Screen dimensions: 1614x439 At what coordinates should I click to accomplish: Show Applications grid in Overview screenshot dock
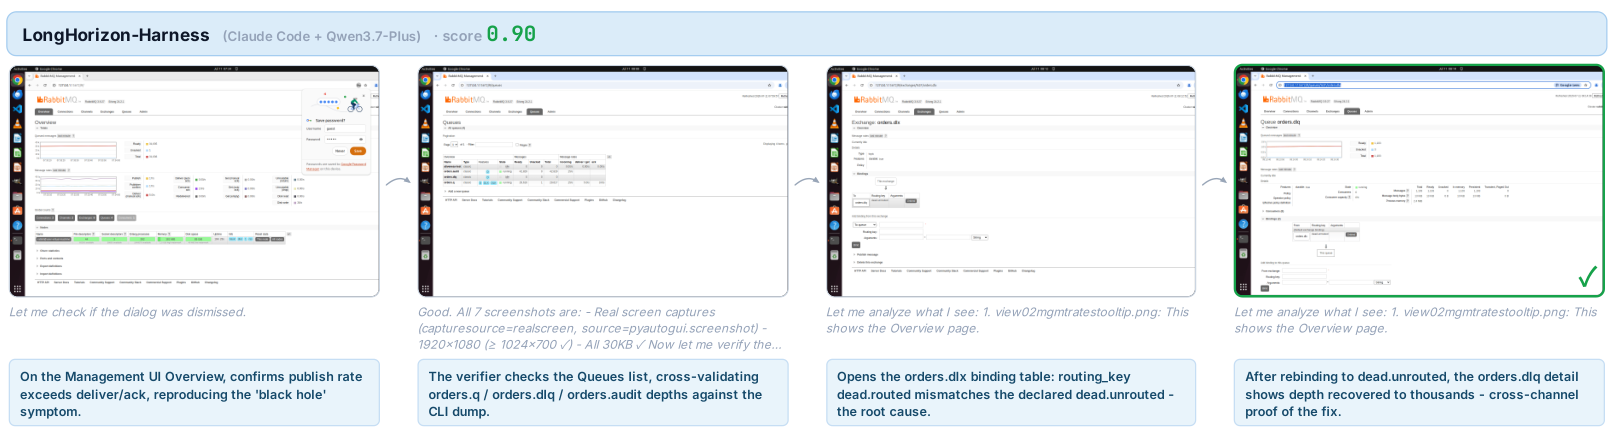point(17,288)
